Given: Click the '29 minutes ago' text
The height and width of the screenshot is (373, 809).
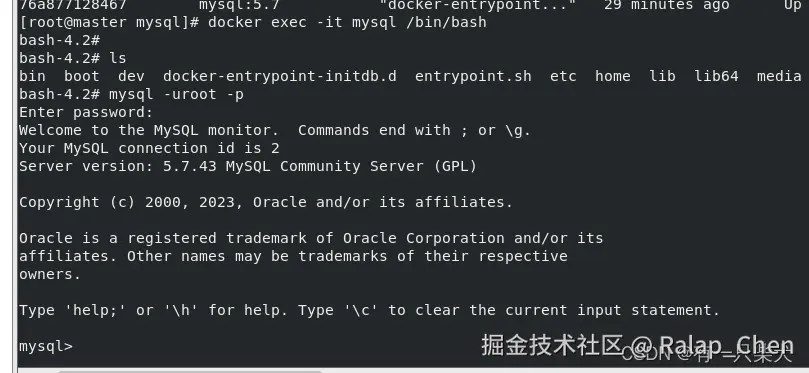Looking at the screenshot, I should point(667,6).
